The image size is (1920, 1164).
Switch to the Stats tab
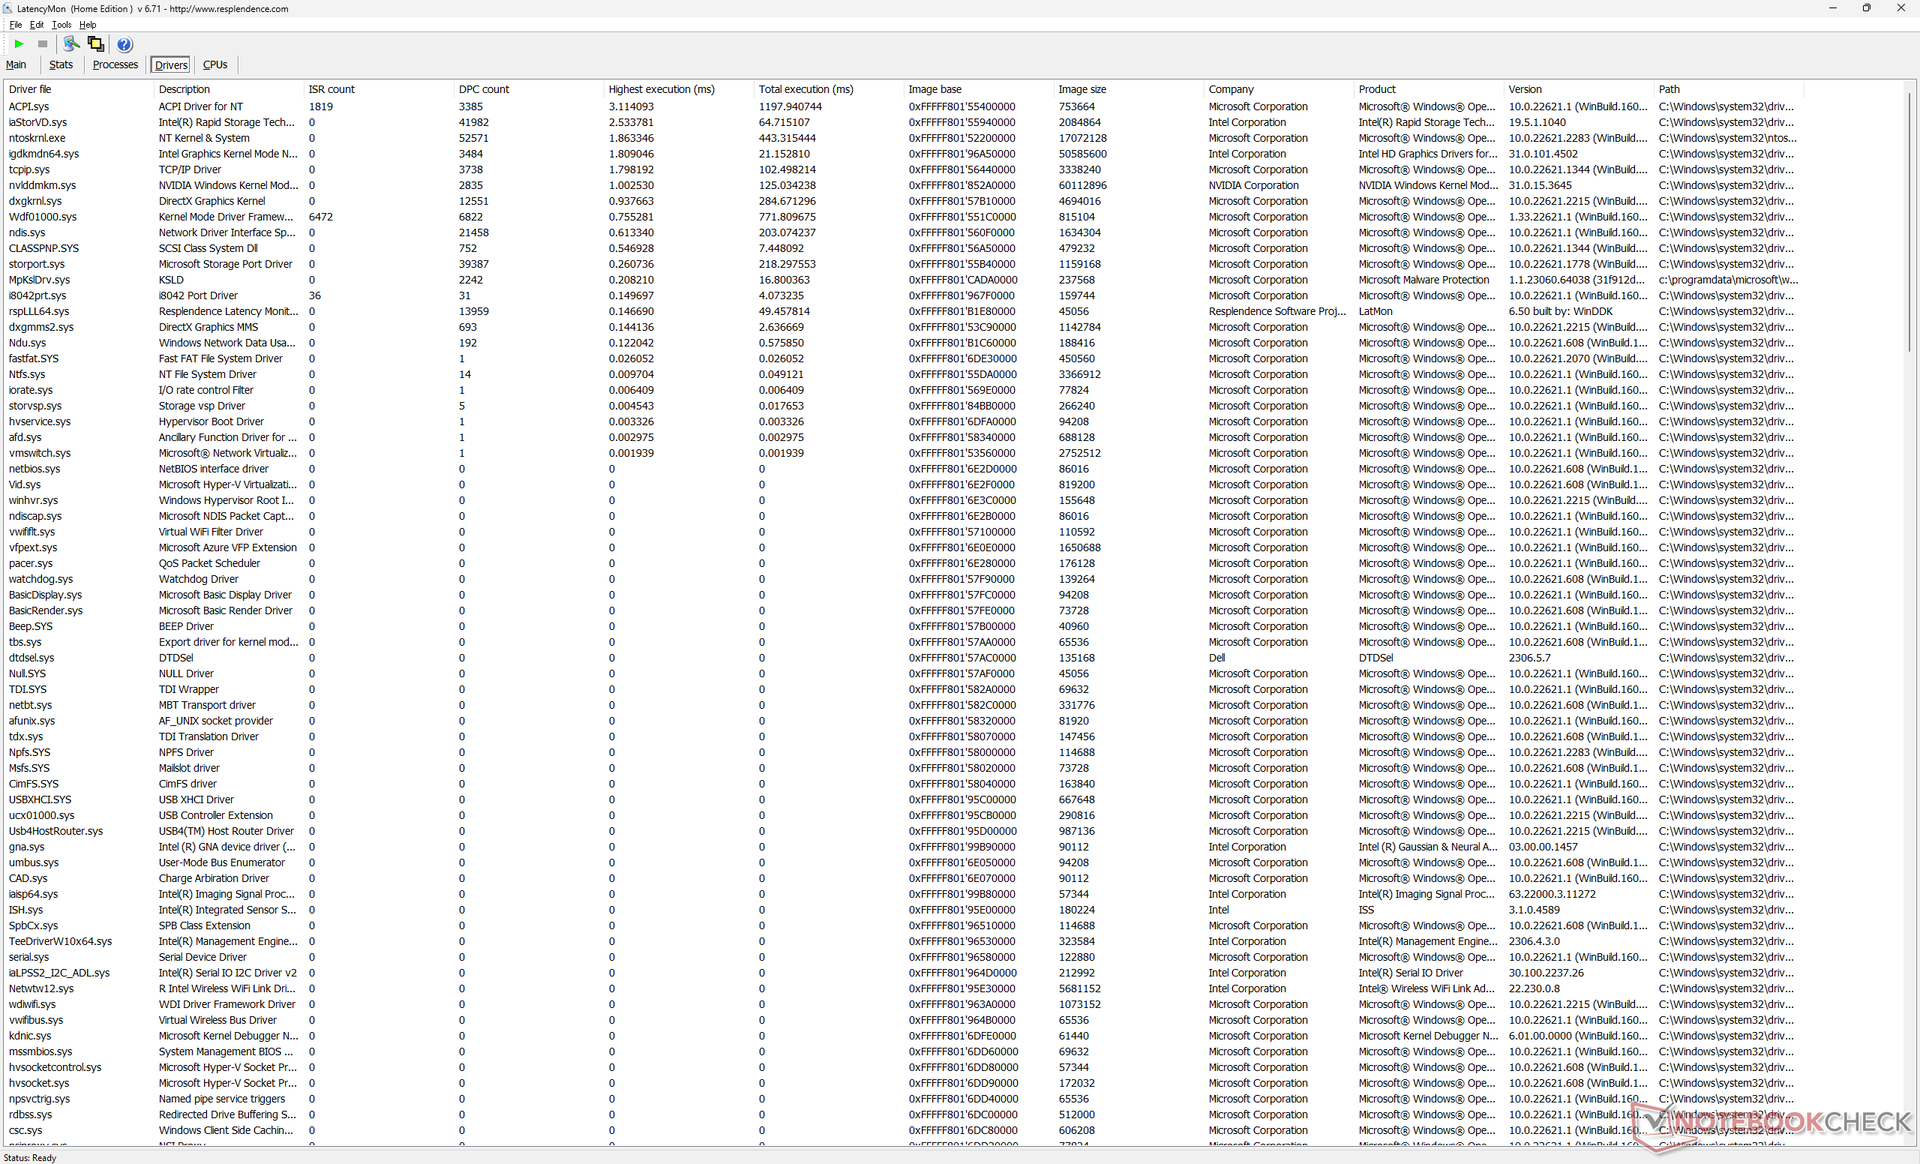61,65
